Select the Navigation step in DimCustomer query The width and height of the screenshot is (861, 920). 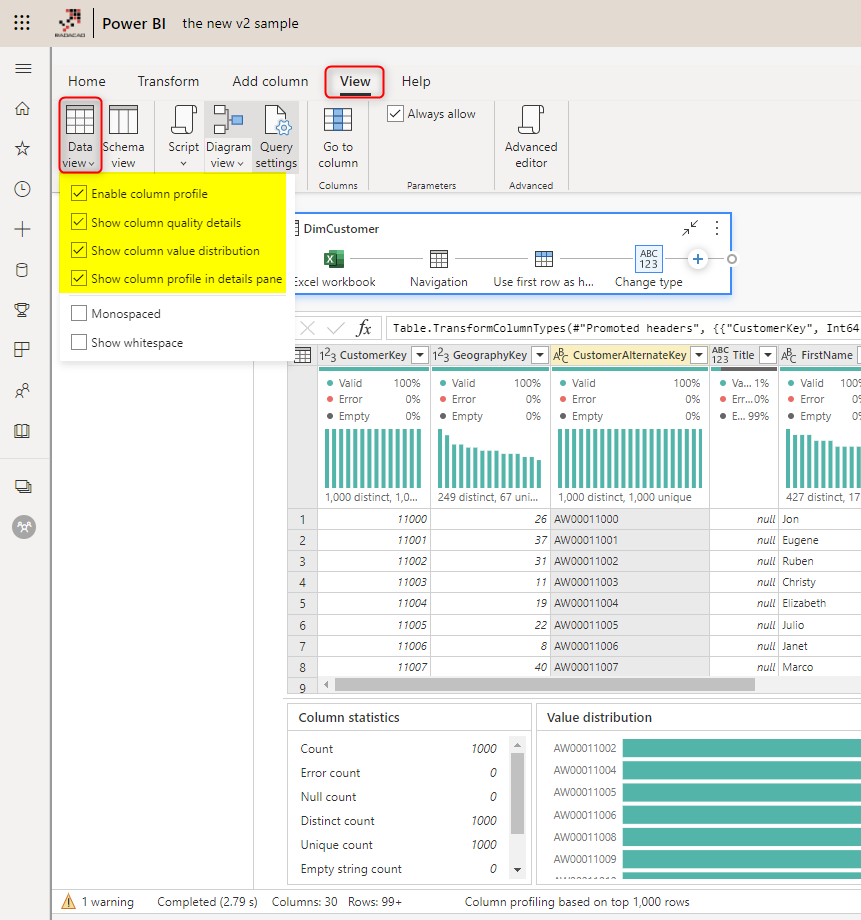438,258
